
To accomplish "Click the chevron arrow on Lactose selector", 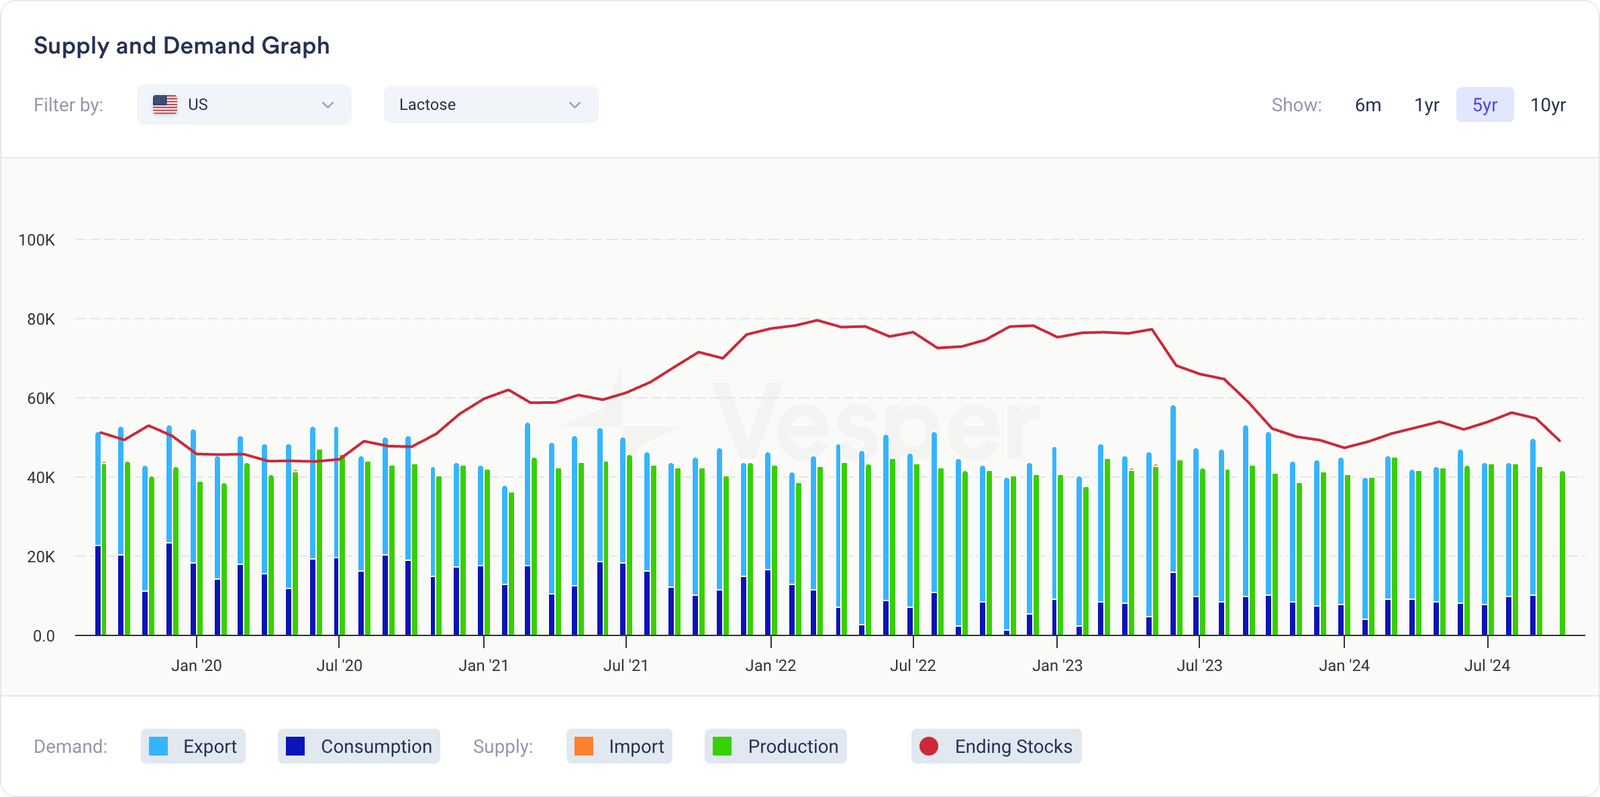I will click(575, 105).
